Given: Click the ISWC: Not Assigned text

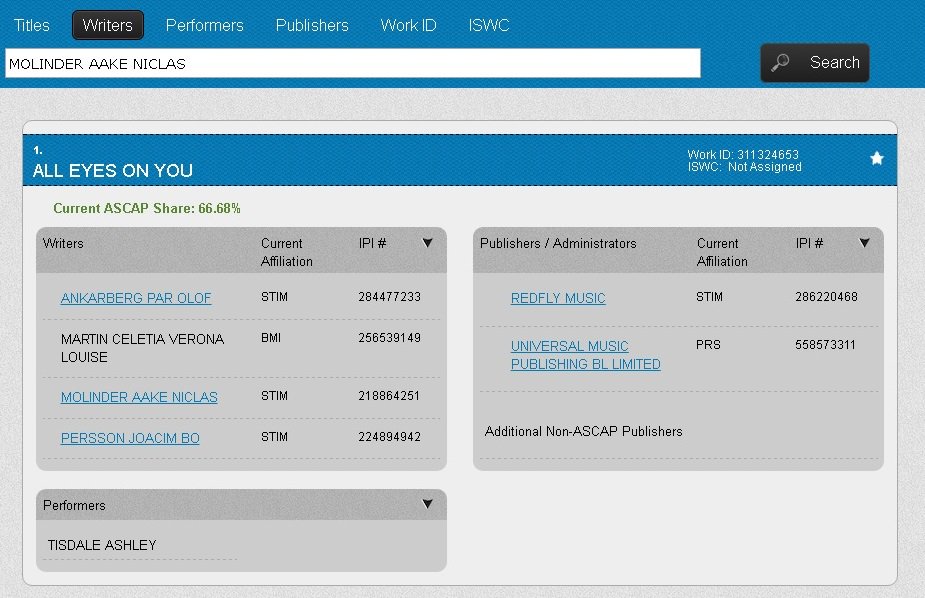Looking at the screenshot, I should (744, 167).
